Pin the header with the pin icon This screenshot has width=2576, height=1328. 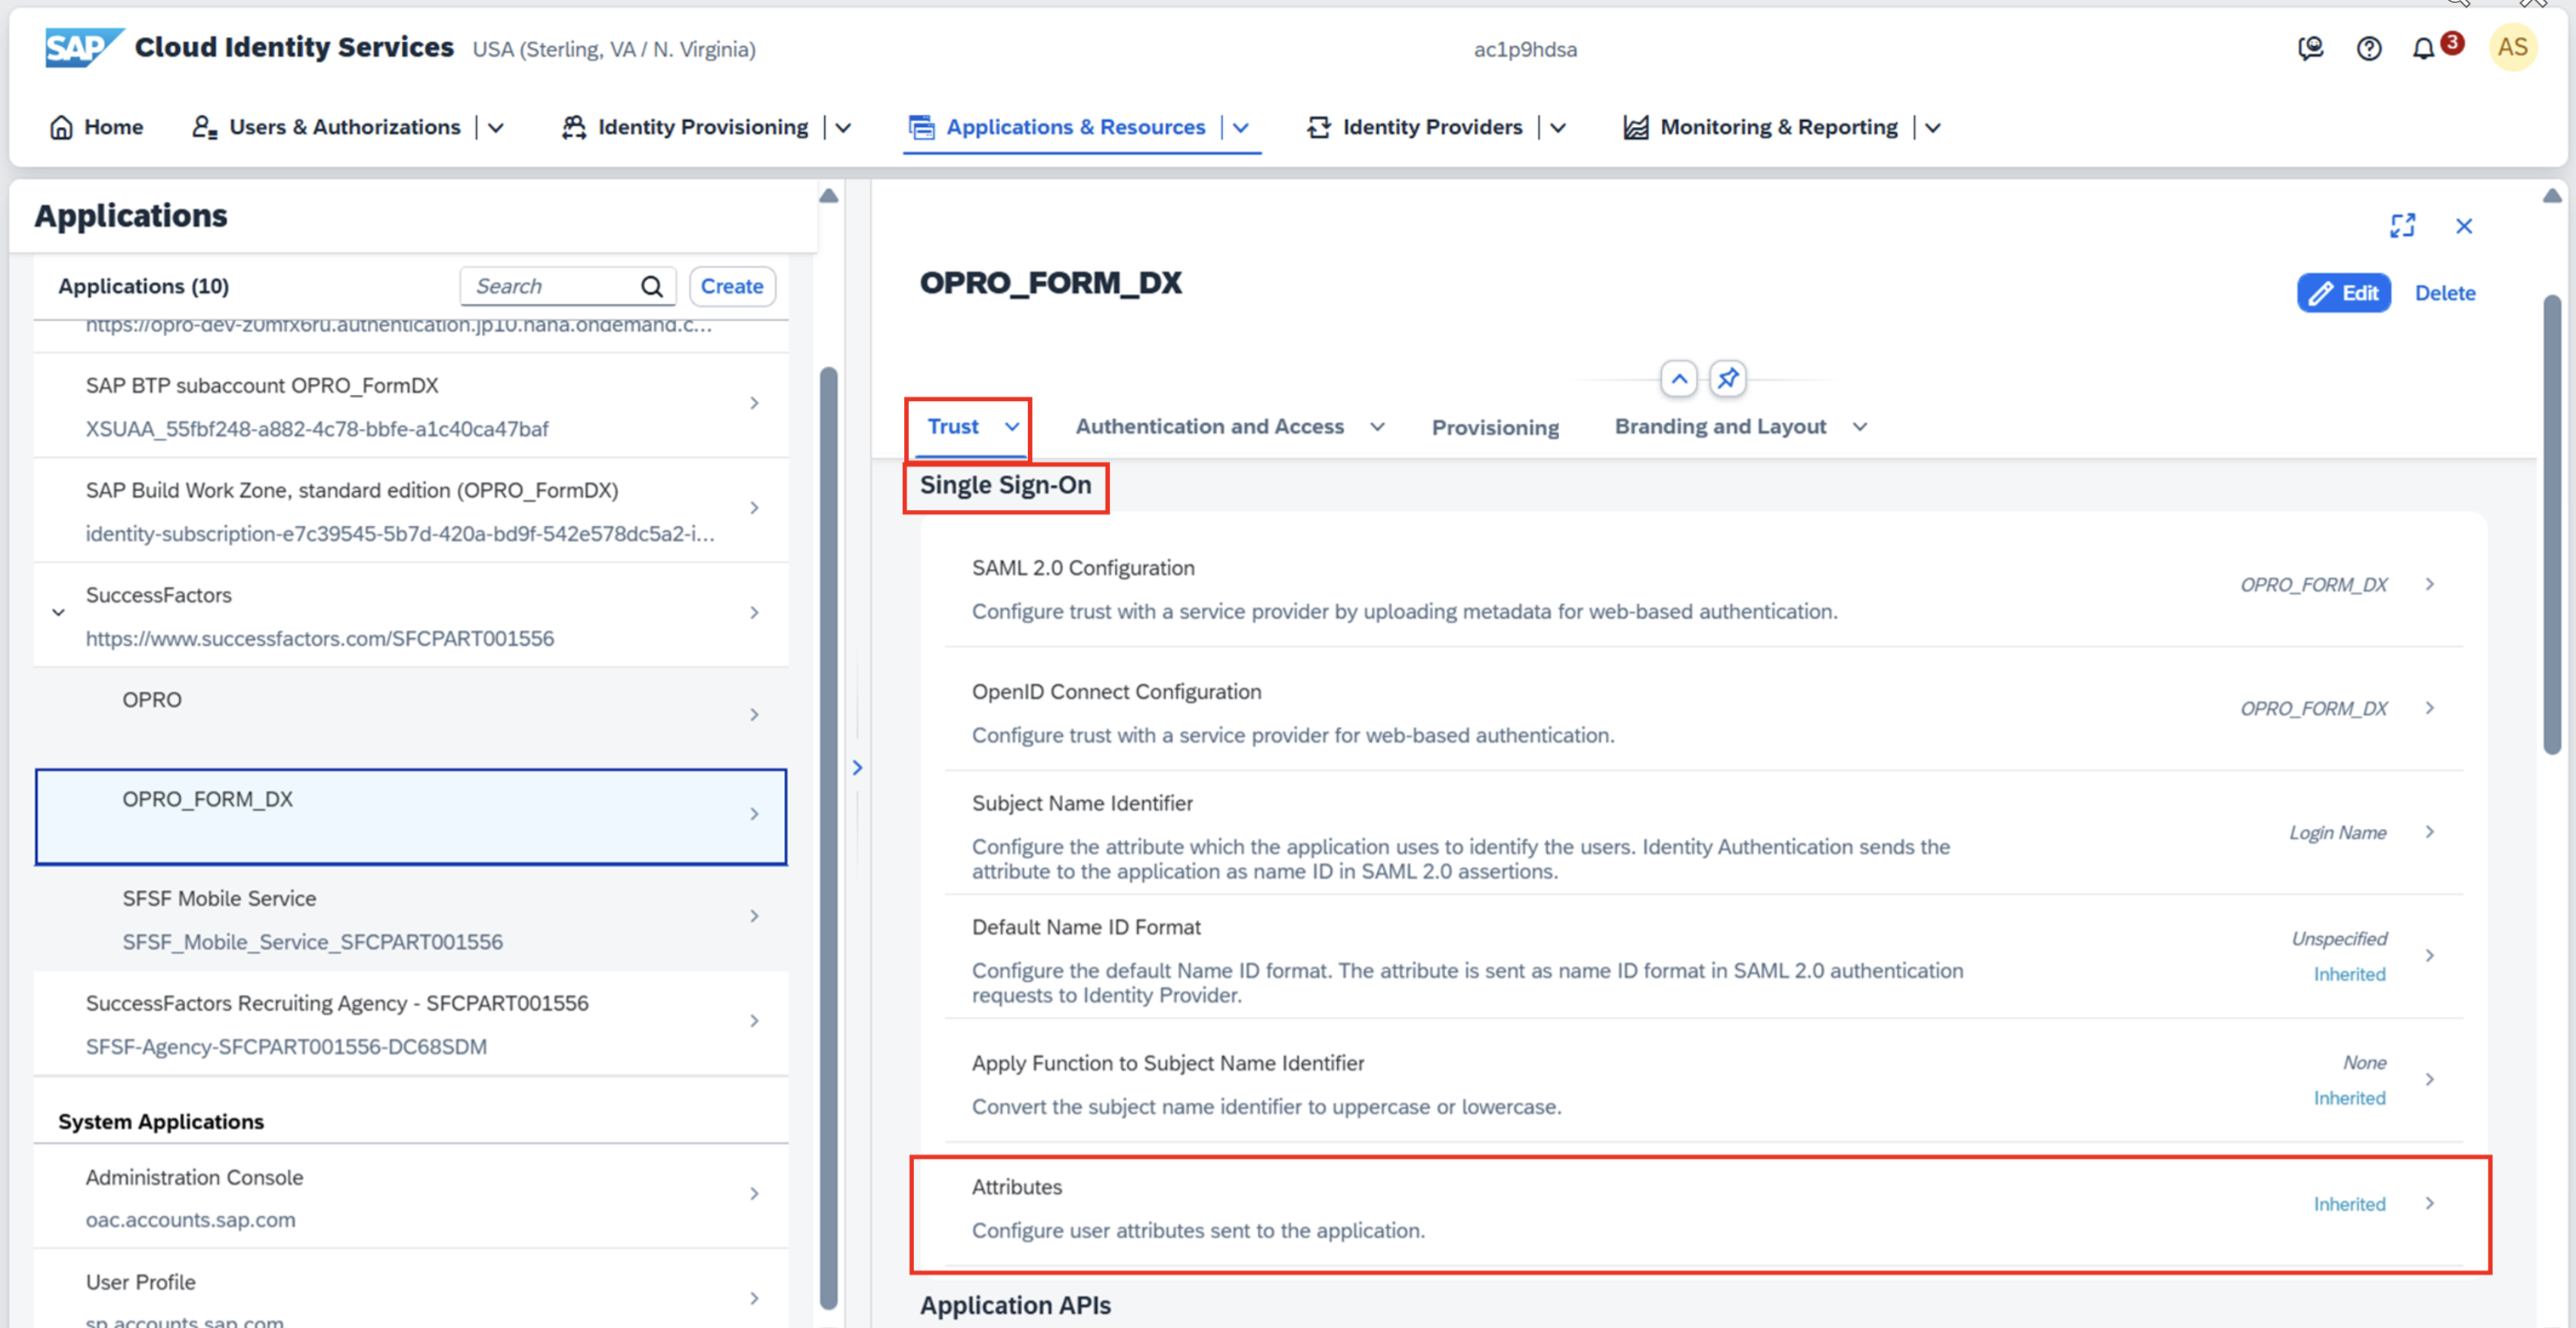(1727, 379)
